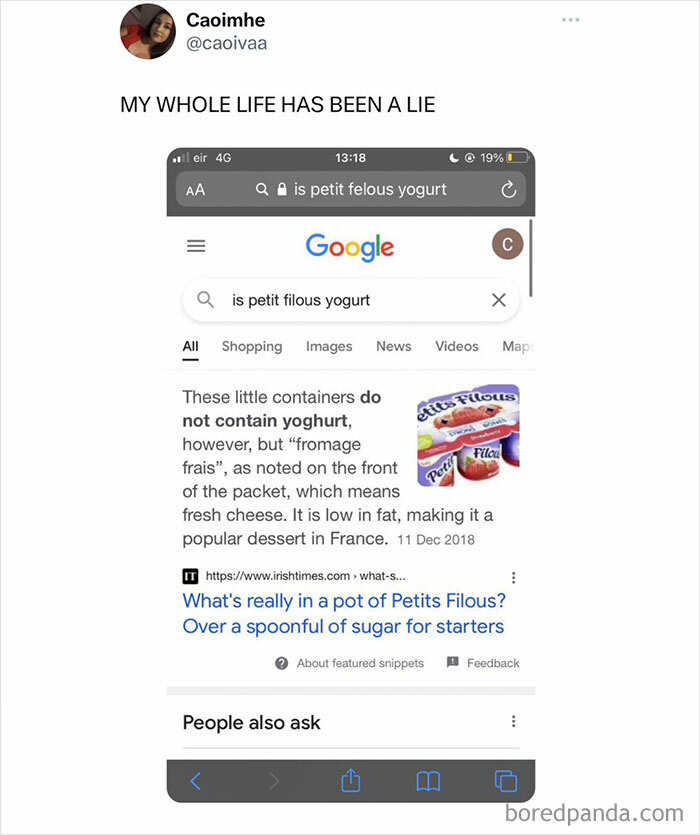
Task: Tap the magnifier search icon
Action: click(x=206, y=300)
